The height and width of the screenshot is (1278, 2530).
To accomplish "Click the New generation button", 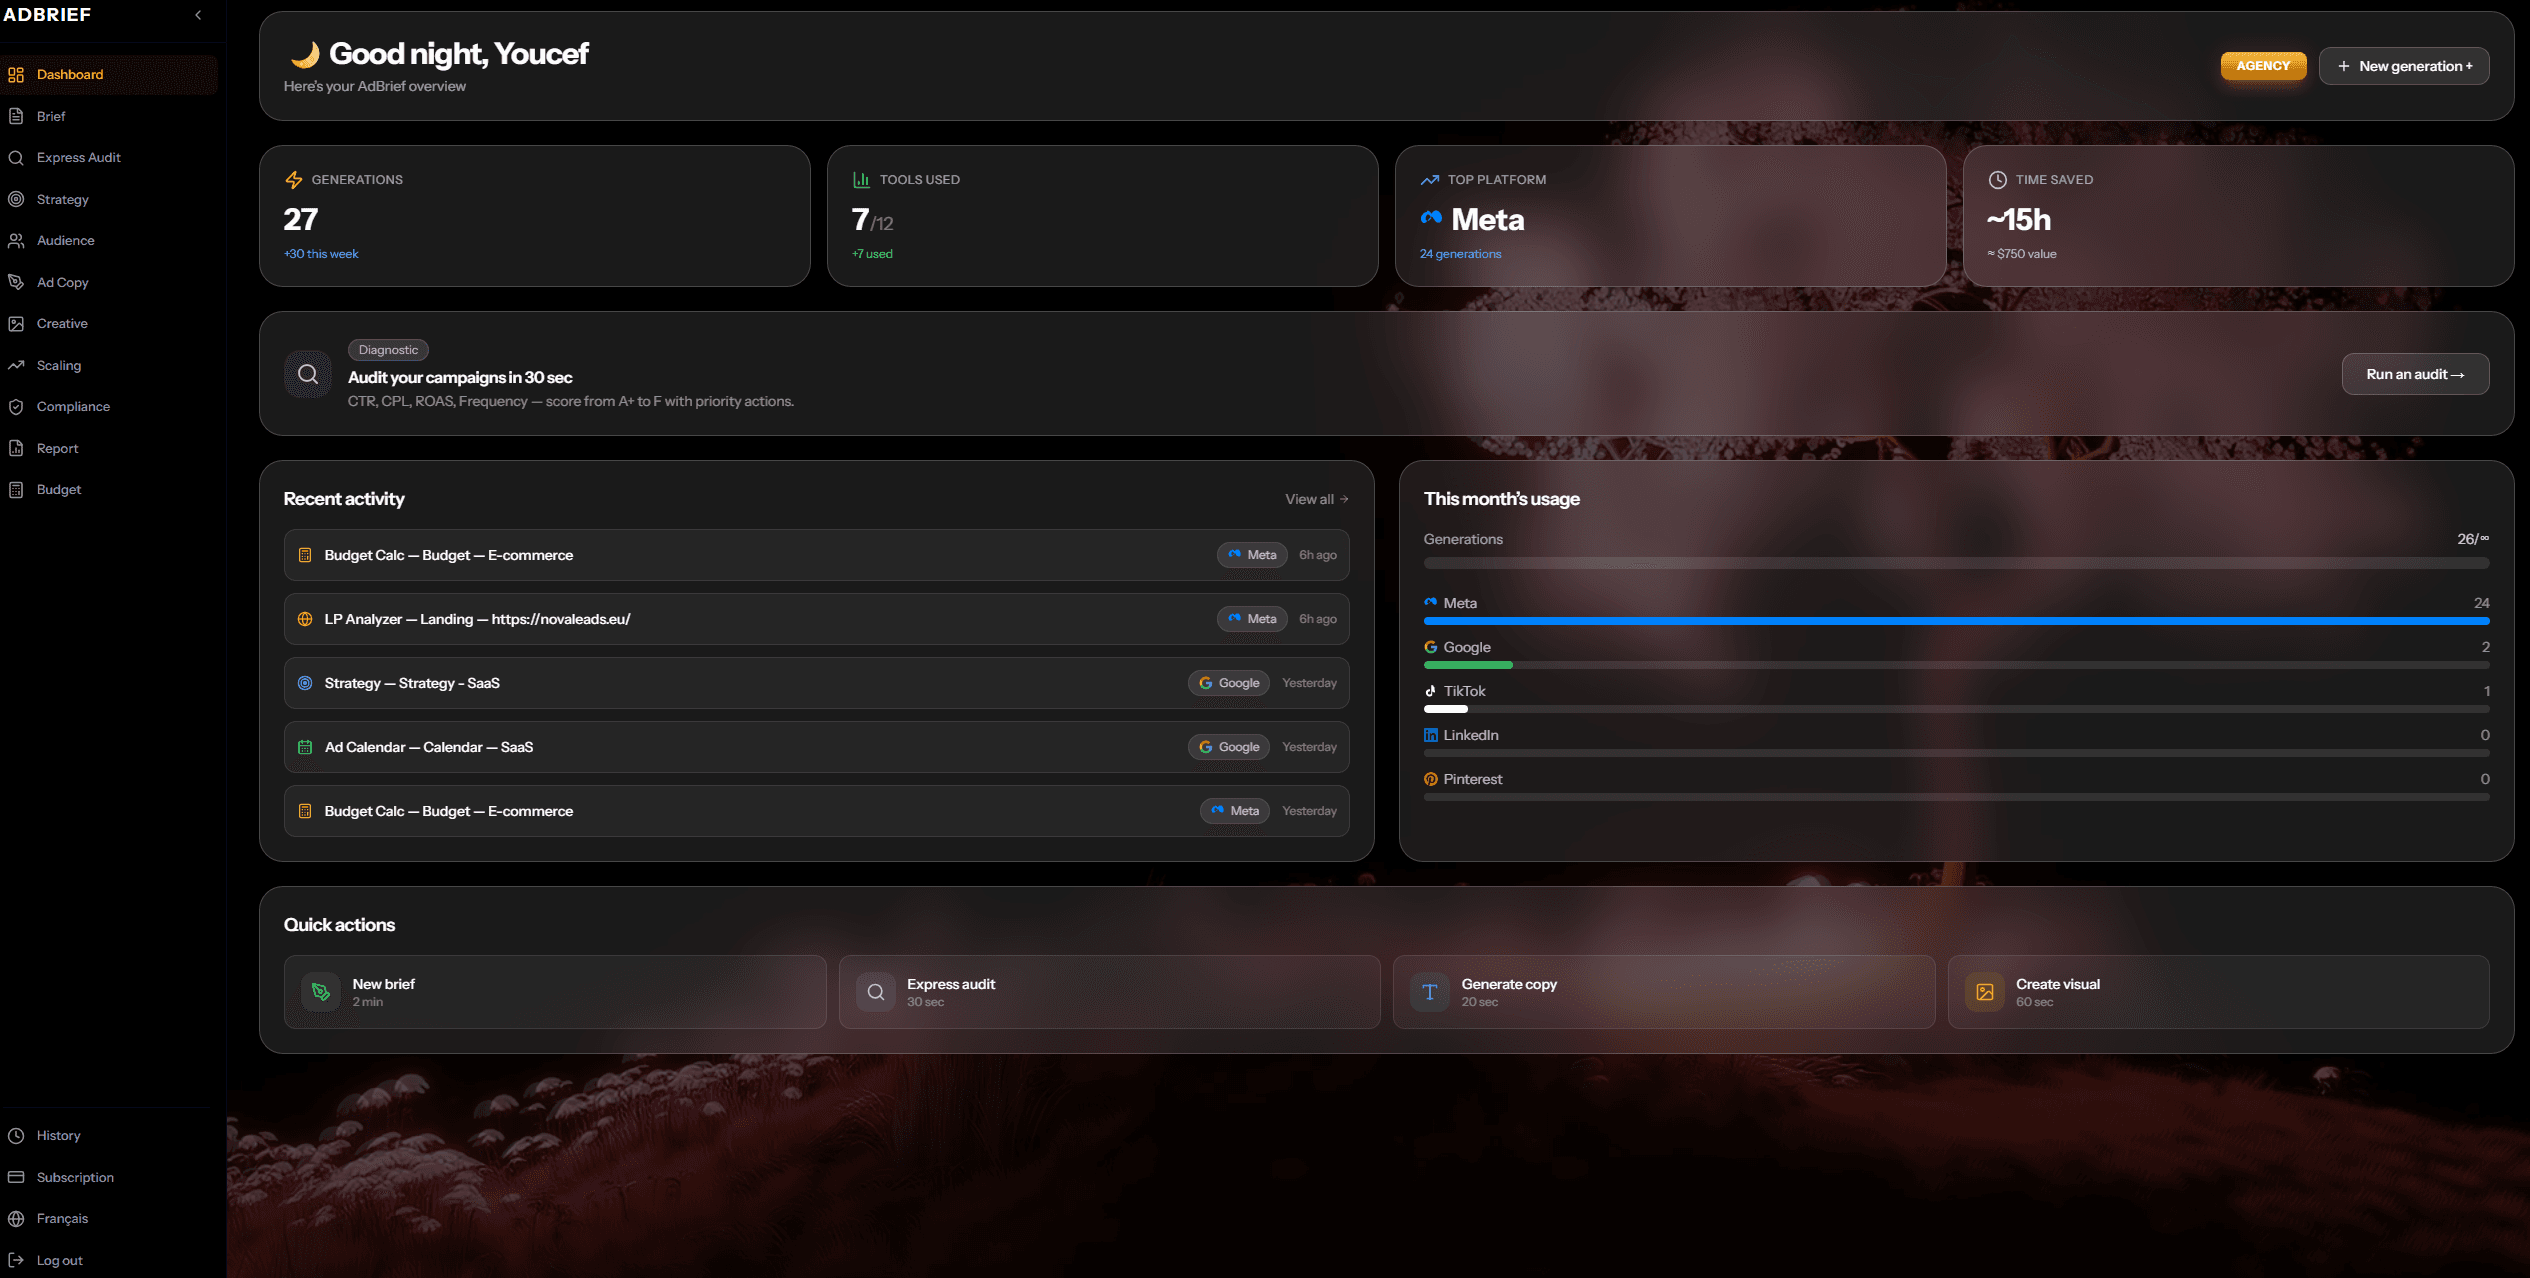I will [x=2403, y=66].
